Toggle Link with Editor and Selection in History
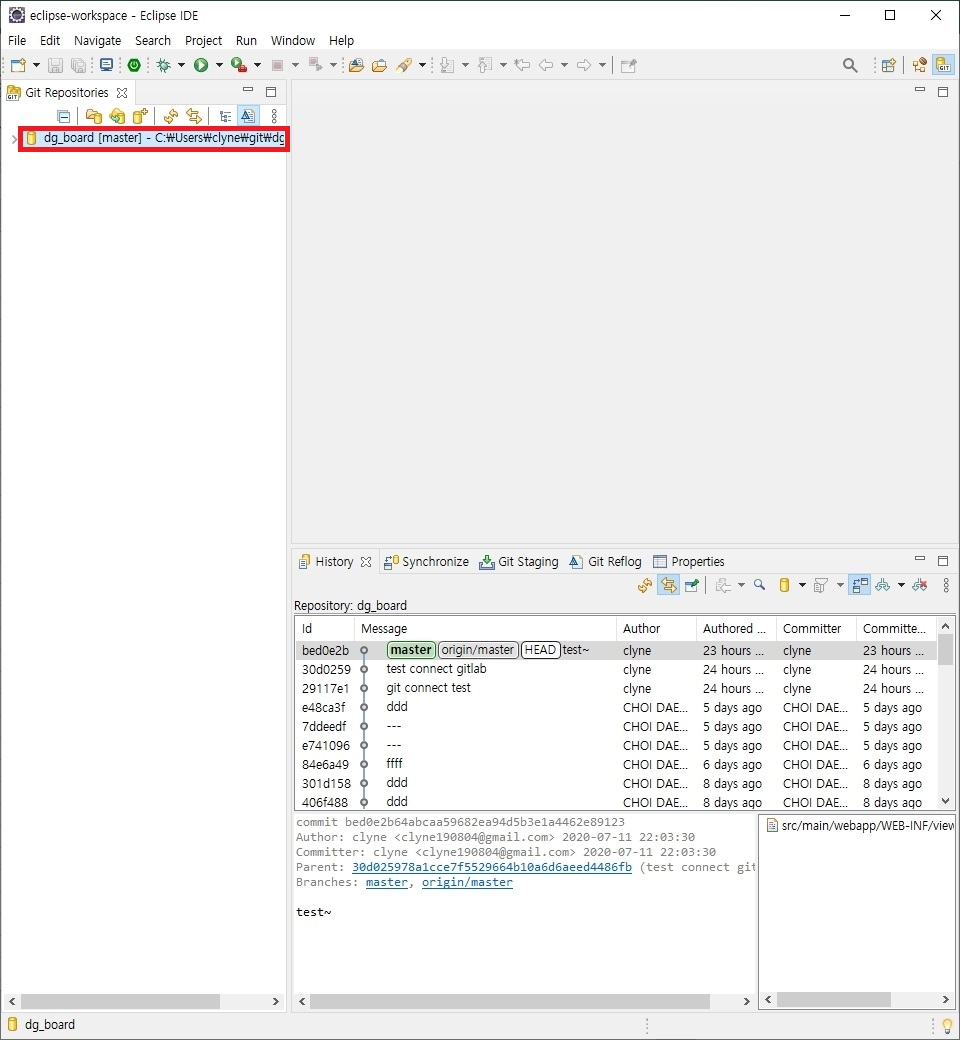Screen dimensions: 960x1040 point(668,586)
